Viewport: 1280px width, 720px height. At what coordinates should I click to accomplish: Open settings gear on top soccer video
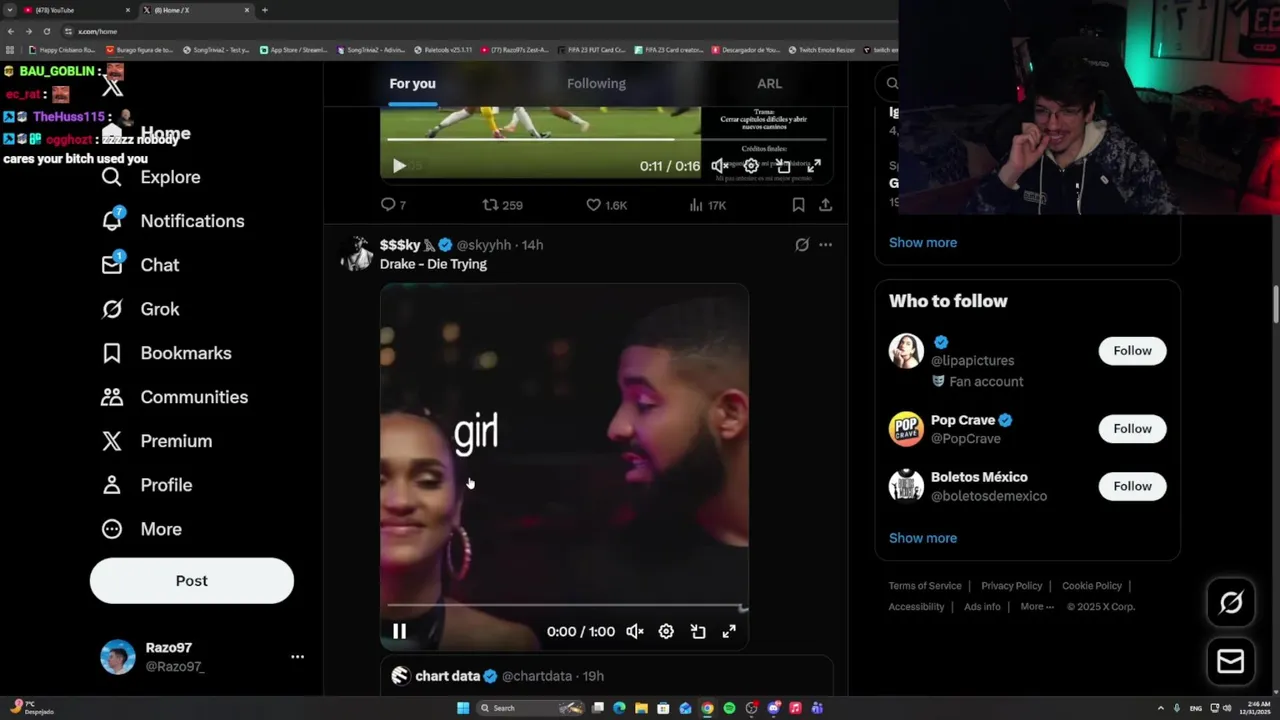tap(751, 166)
